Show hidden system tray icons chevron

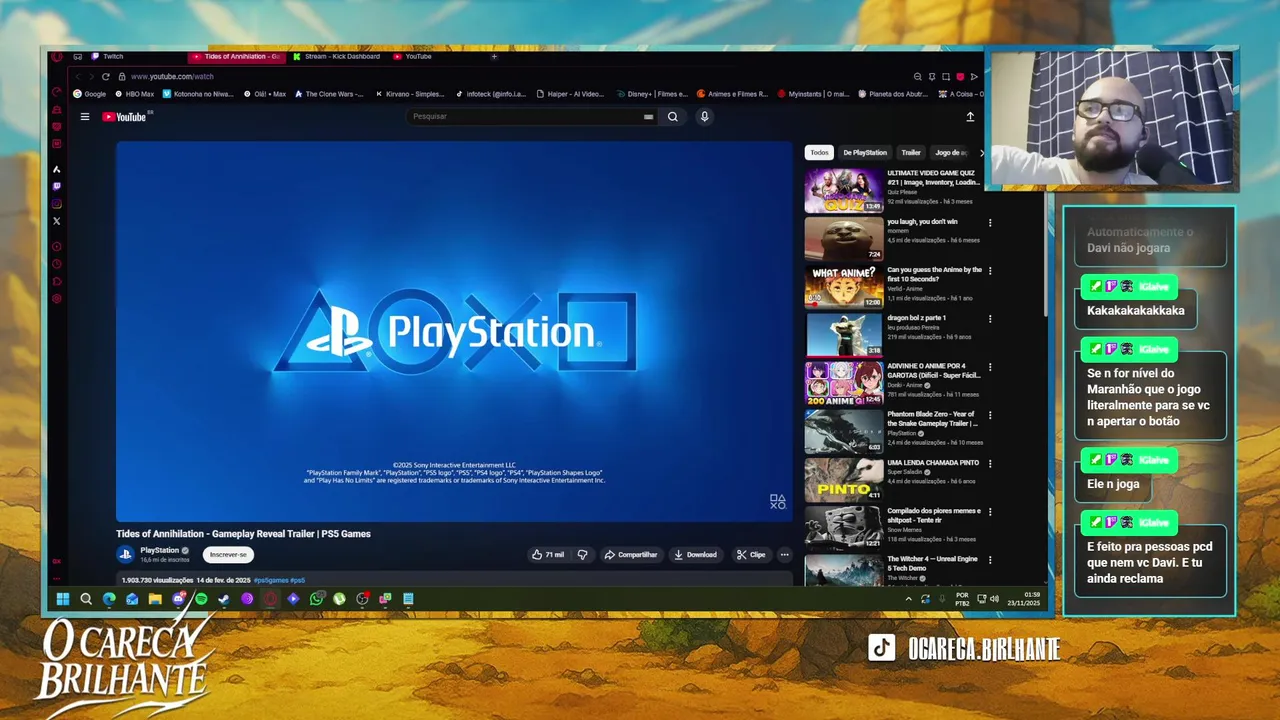pos(908,599)
